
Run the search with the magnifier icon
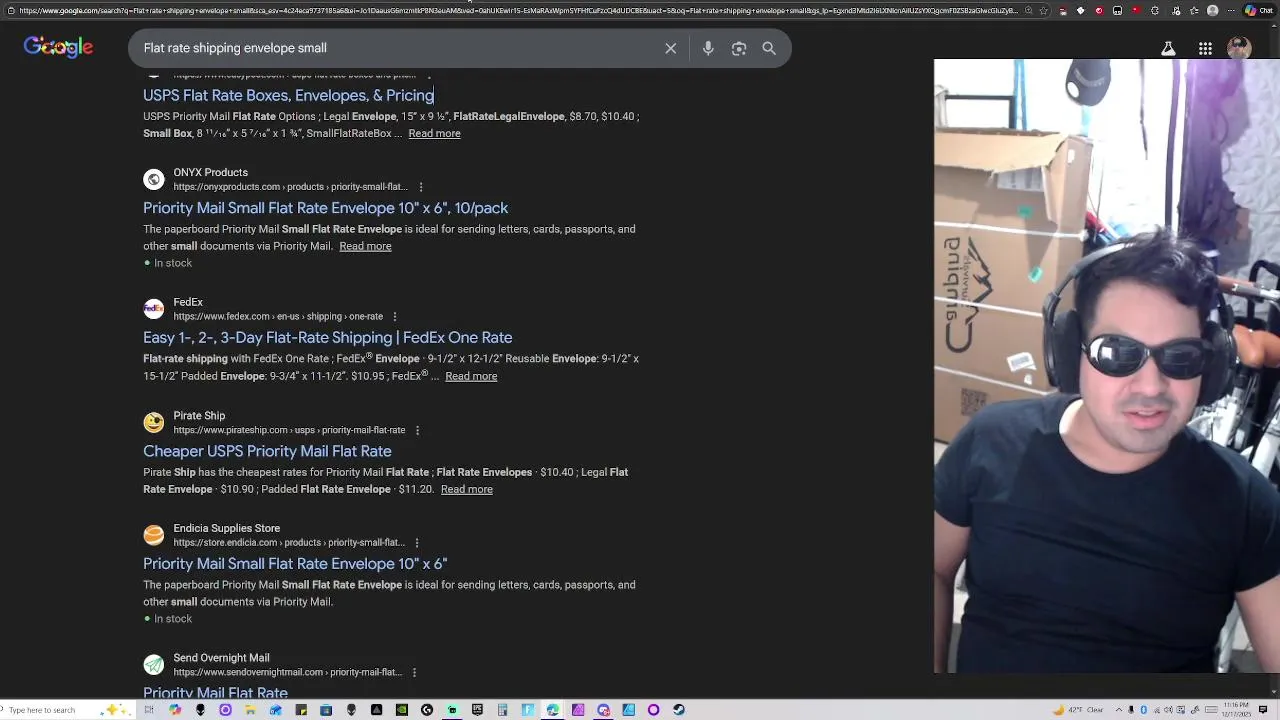769,48
